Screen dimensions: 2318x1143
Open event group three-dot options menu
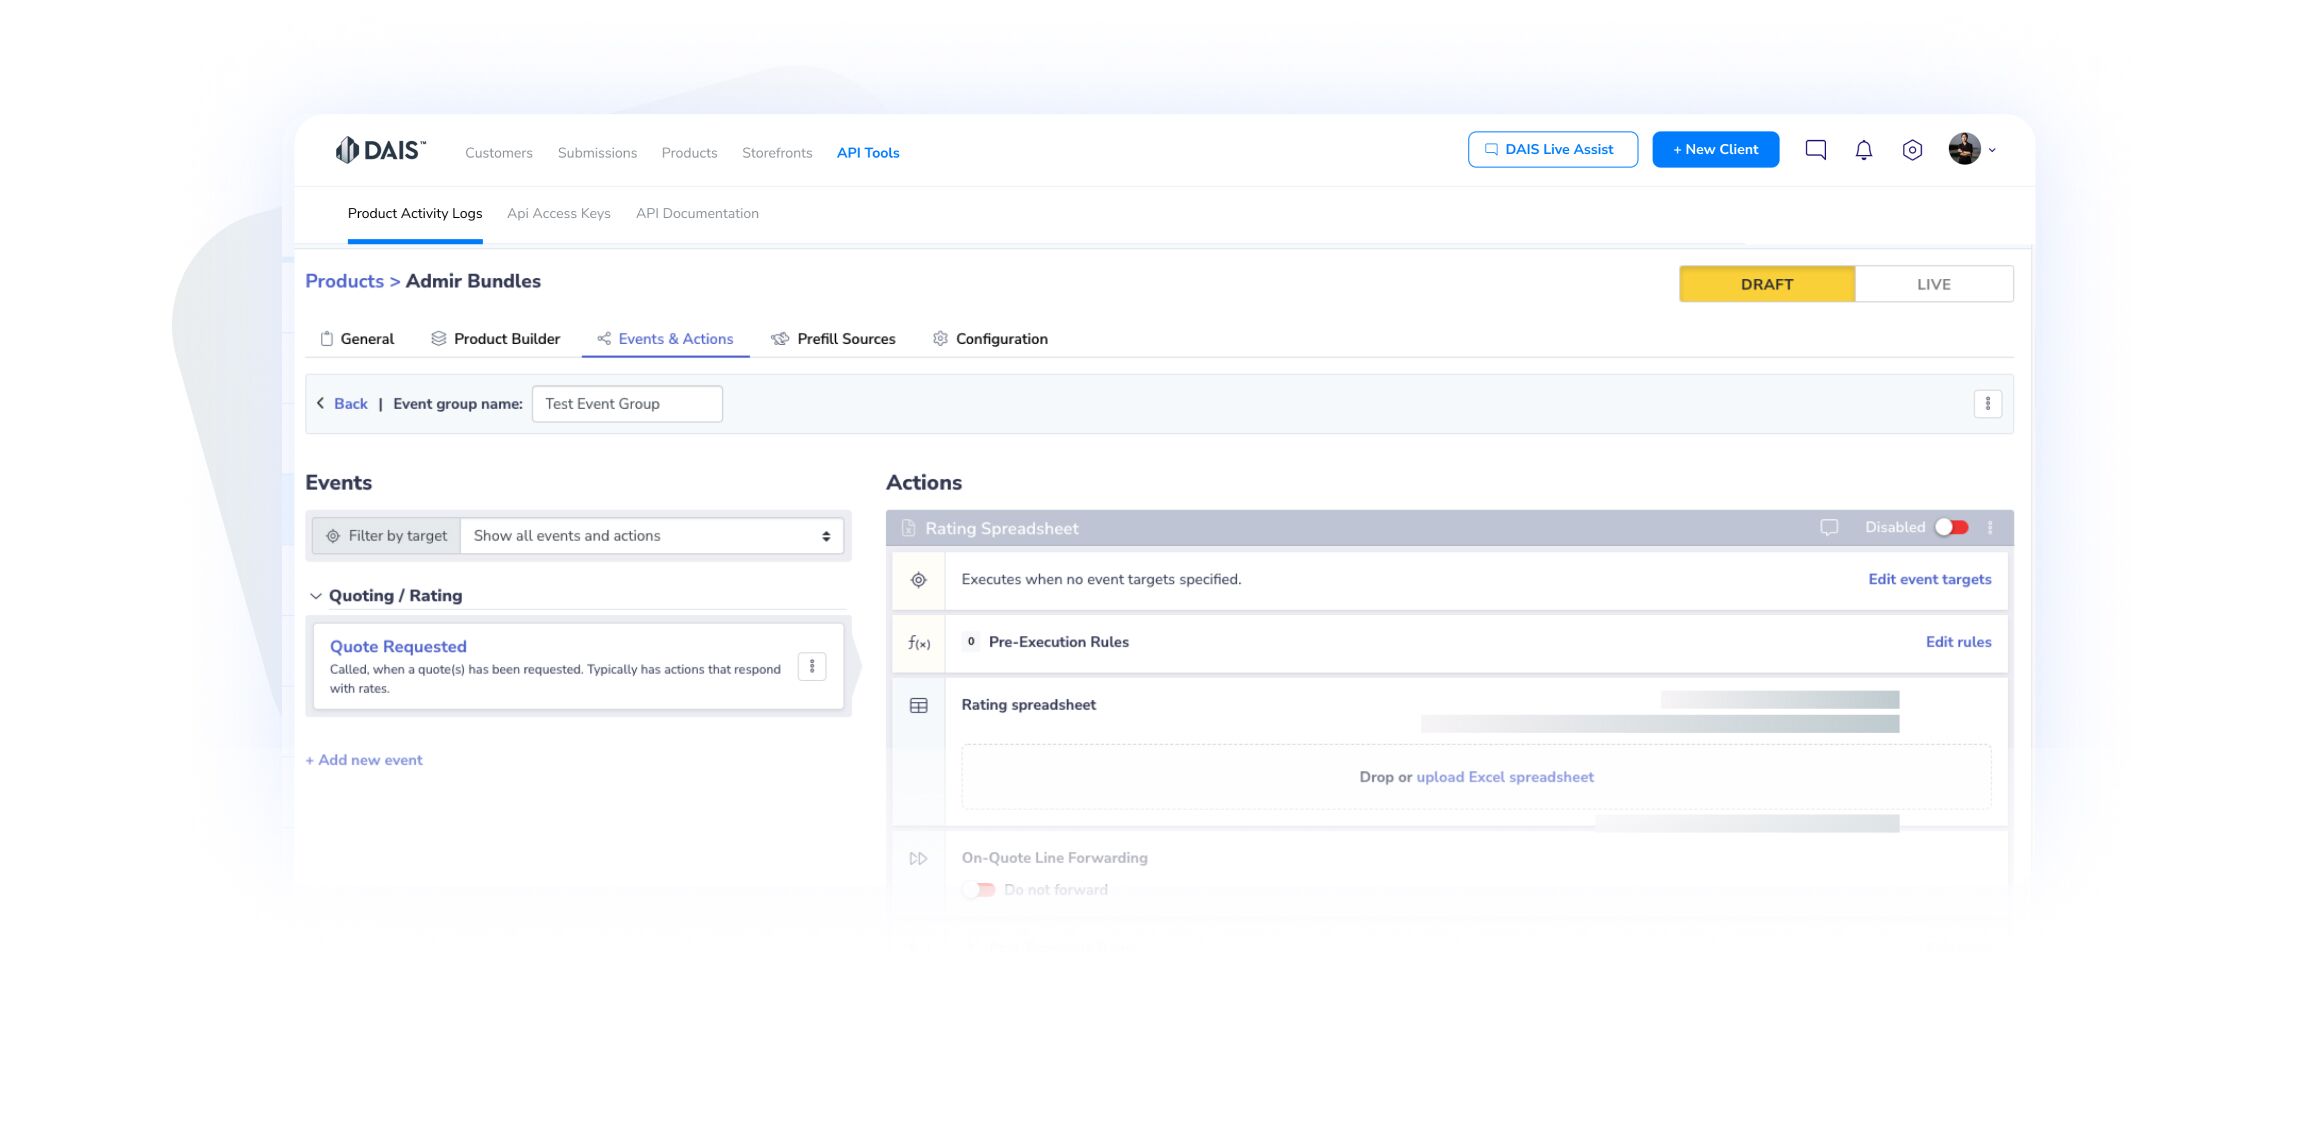(1987, 404)
